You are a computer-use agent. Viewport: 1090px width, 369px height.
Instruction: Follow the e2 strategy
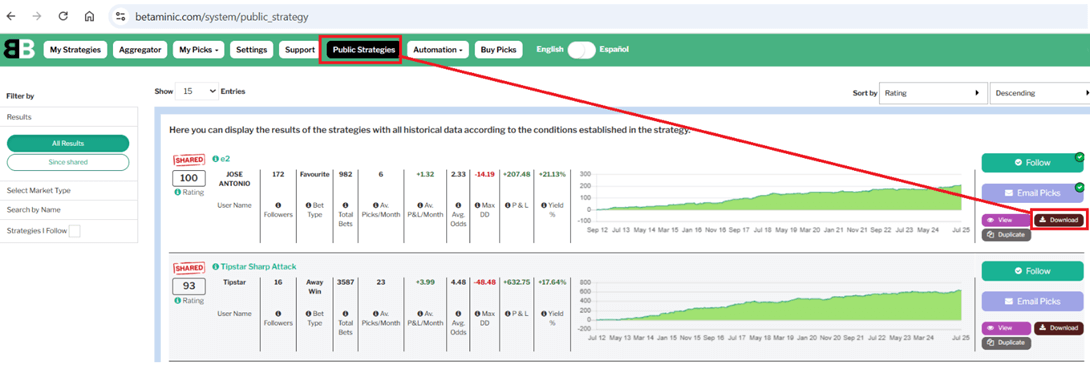click(x=1032, y=162)
